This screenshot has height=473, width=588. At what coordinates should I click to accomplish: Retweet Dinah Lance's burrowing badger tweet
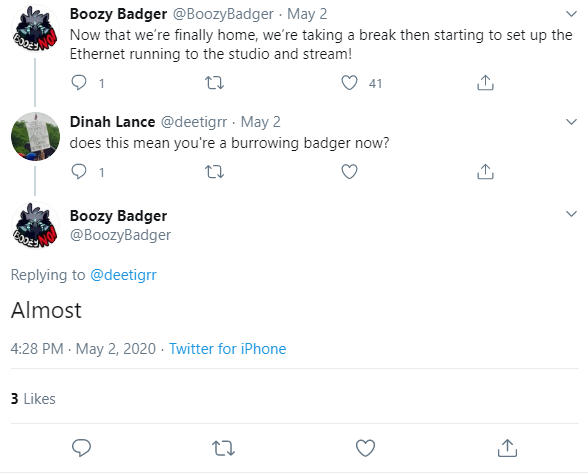tap(214, 172)
